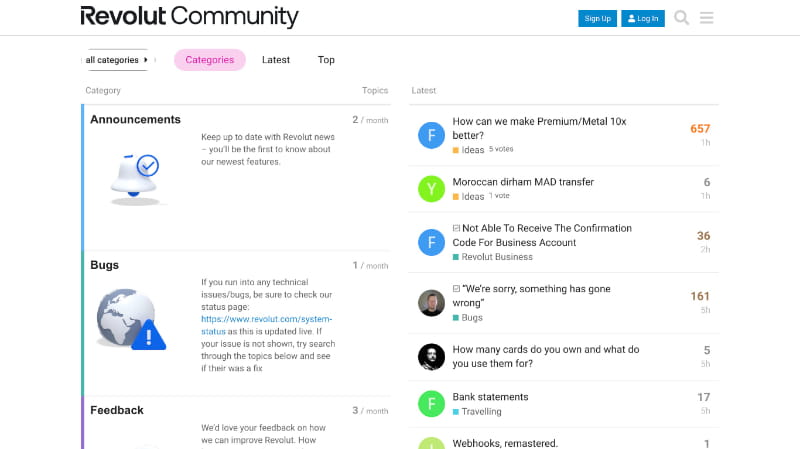
Task: Click the Revolut Business category tag
Action: [x=497, y=257]
